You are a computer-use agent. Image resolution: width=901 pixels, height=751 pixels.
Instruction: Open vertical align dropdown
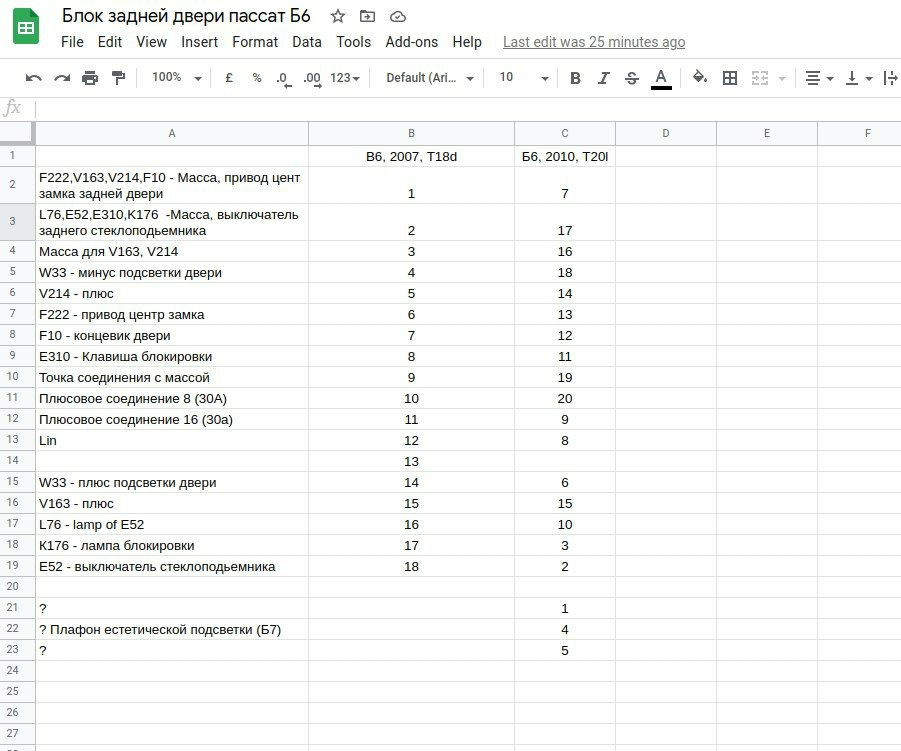(x=858, y=78)
